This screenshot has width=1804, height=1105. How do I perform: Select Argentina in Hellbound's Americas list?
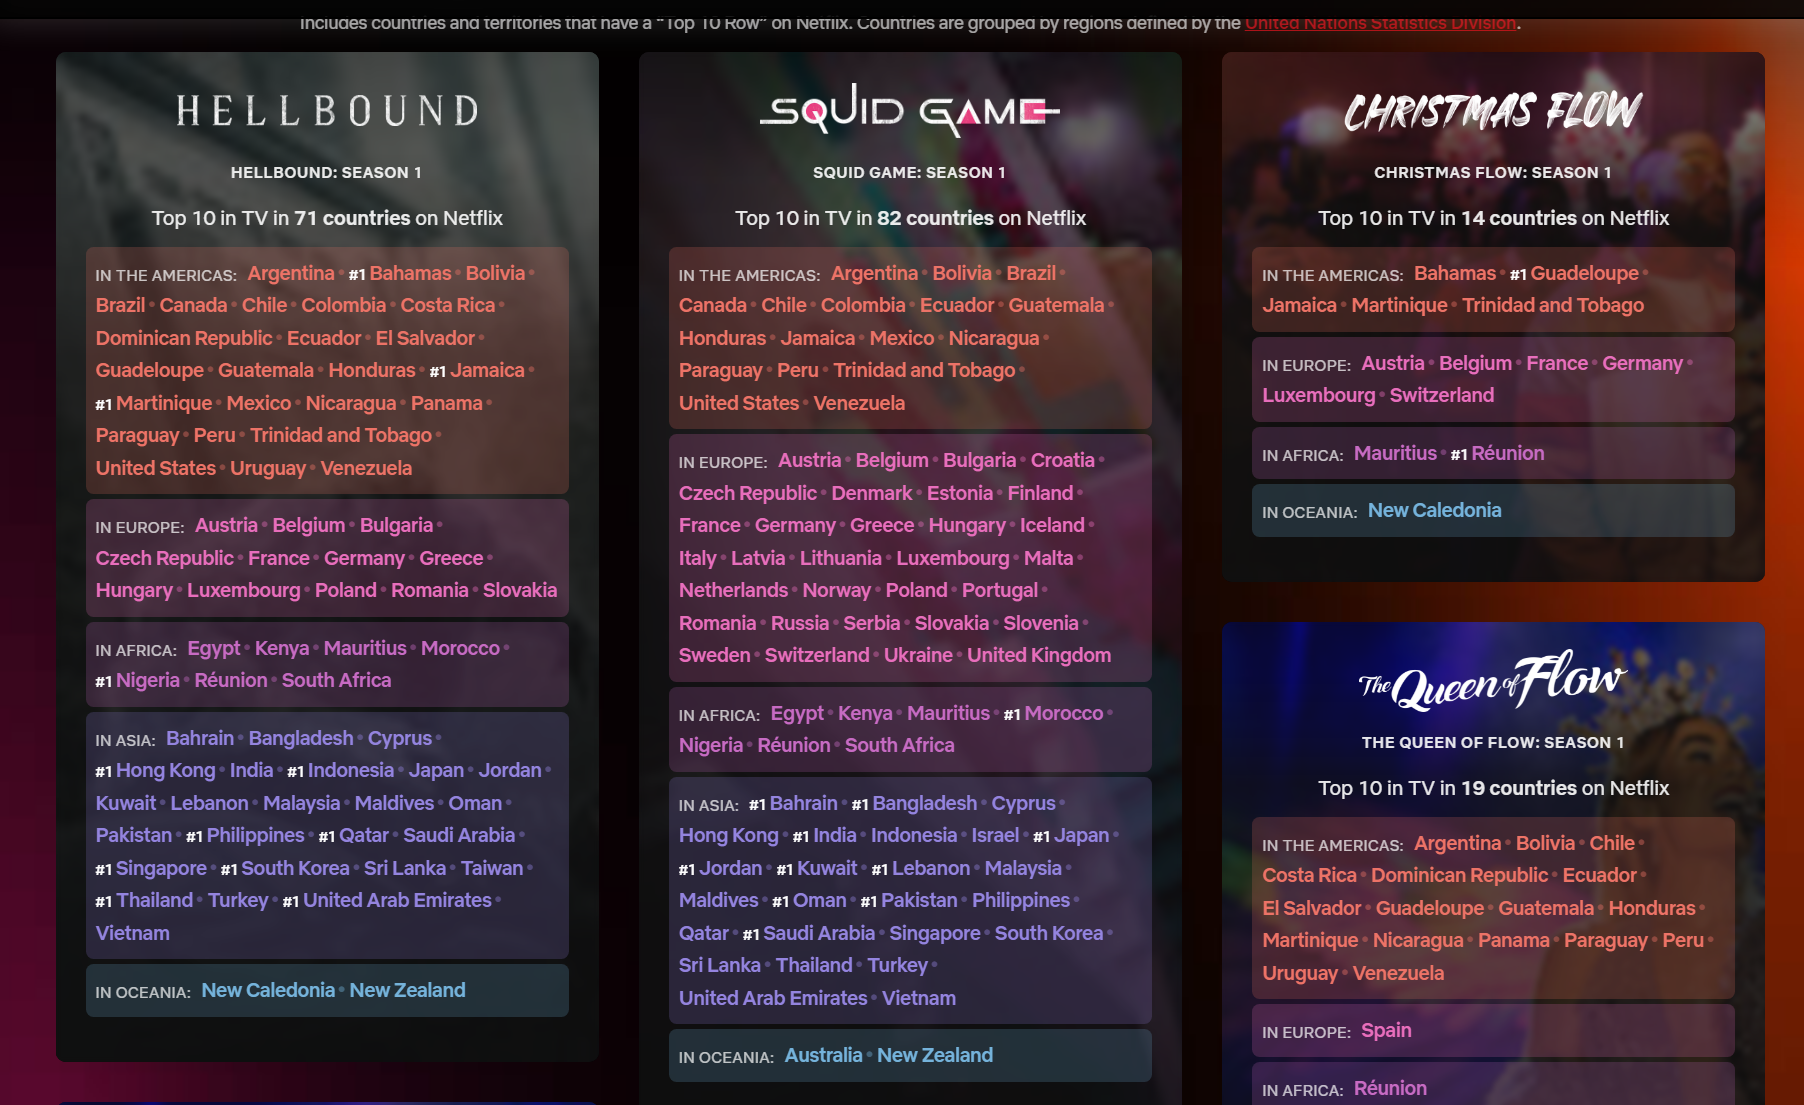291,274
